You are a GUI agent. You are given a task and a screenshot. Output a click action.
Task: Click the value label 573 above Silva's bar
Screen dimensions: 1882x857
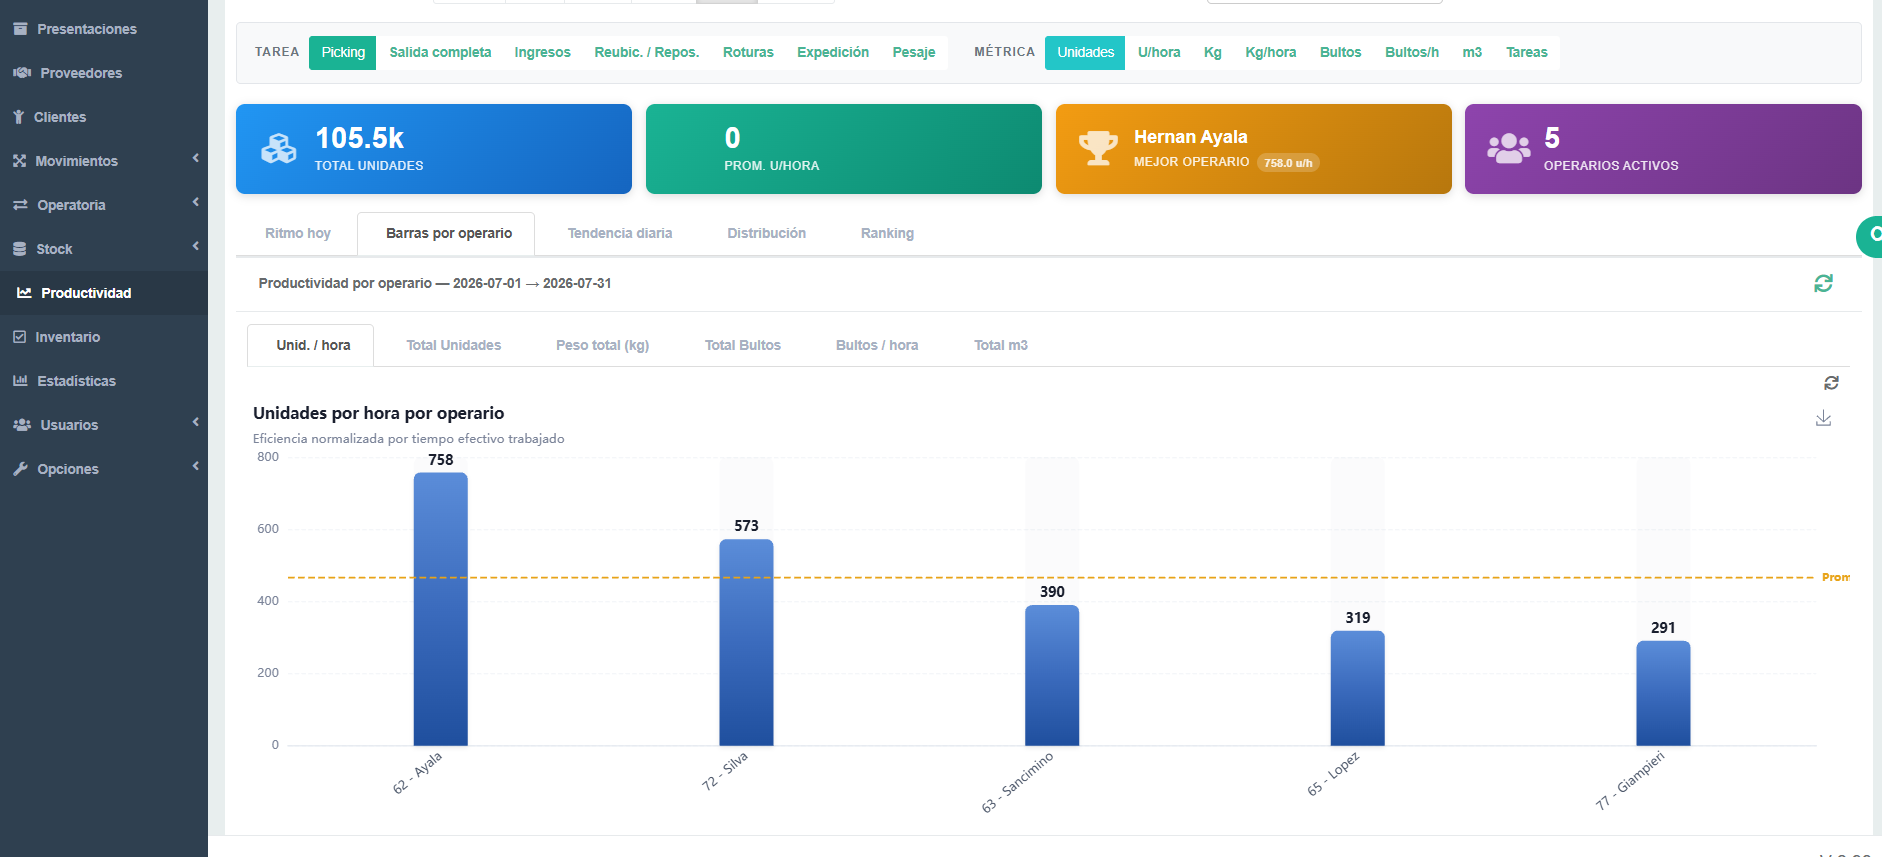click(746, 526)
